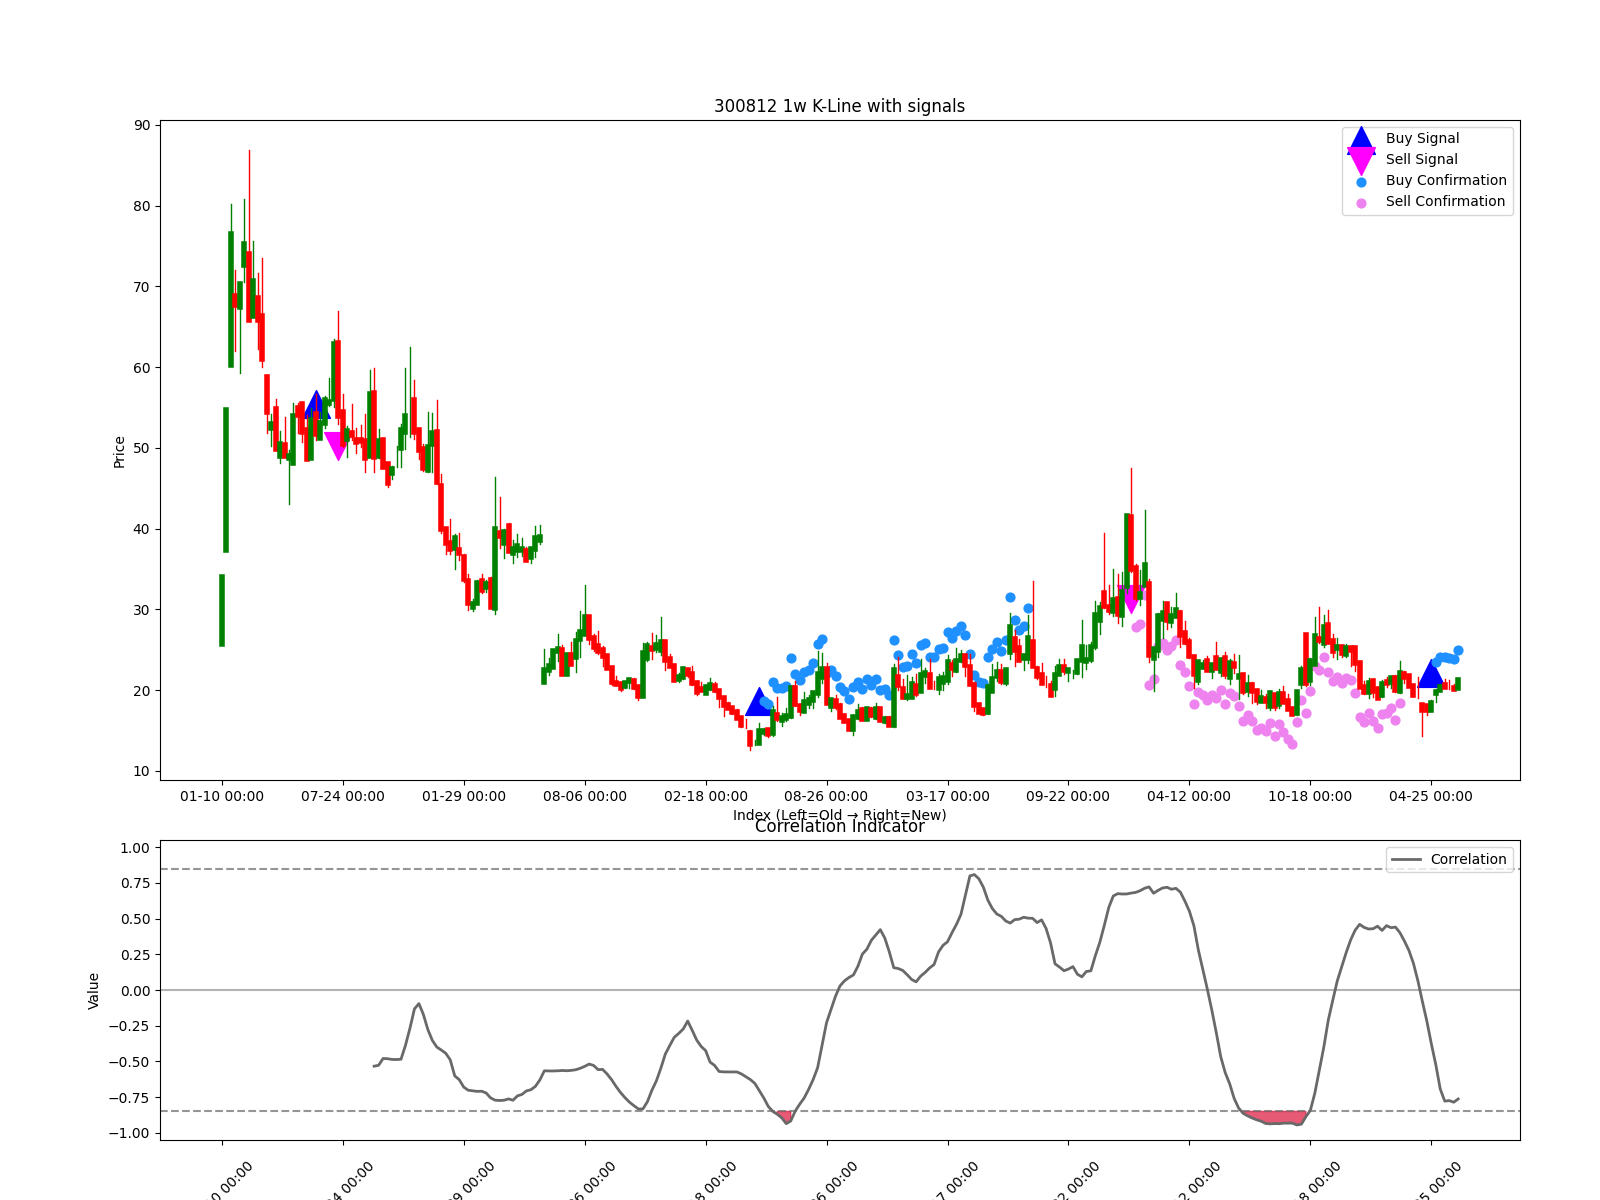Click the blue Buy Confirmation dot in legend
1600x1200 pixels.
(1361, 182)
